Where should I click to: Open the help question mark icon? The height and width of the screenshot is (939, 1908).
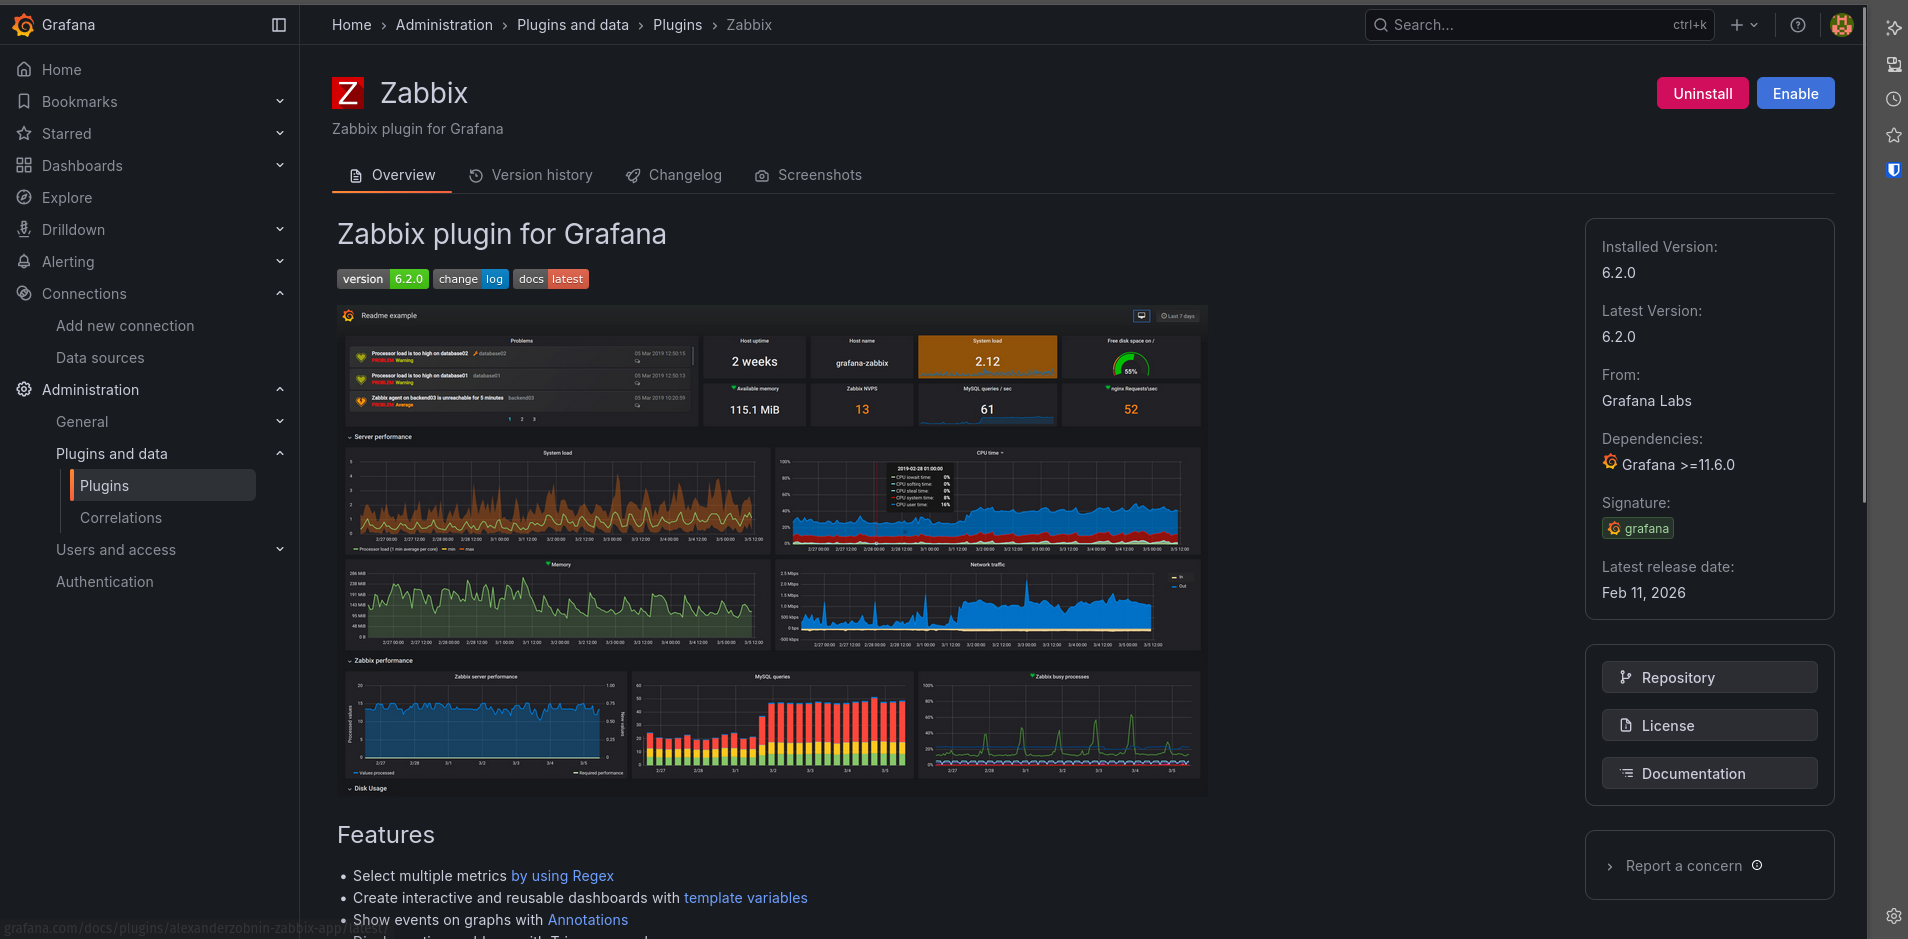1798,25
